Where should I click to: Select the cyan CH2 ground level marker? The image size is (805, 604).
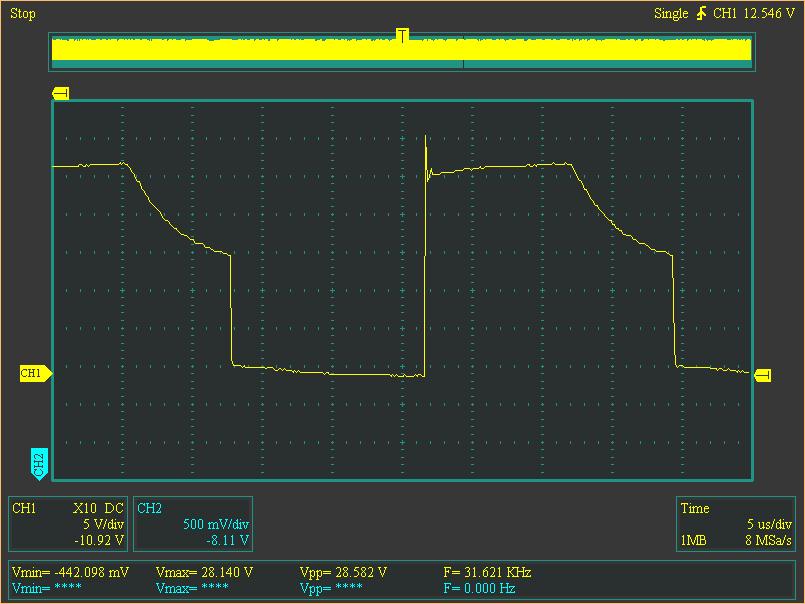coord(38,463)
